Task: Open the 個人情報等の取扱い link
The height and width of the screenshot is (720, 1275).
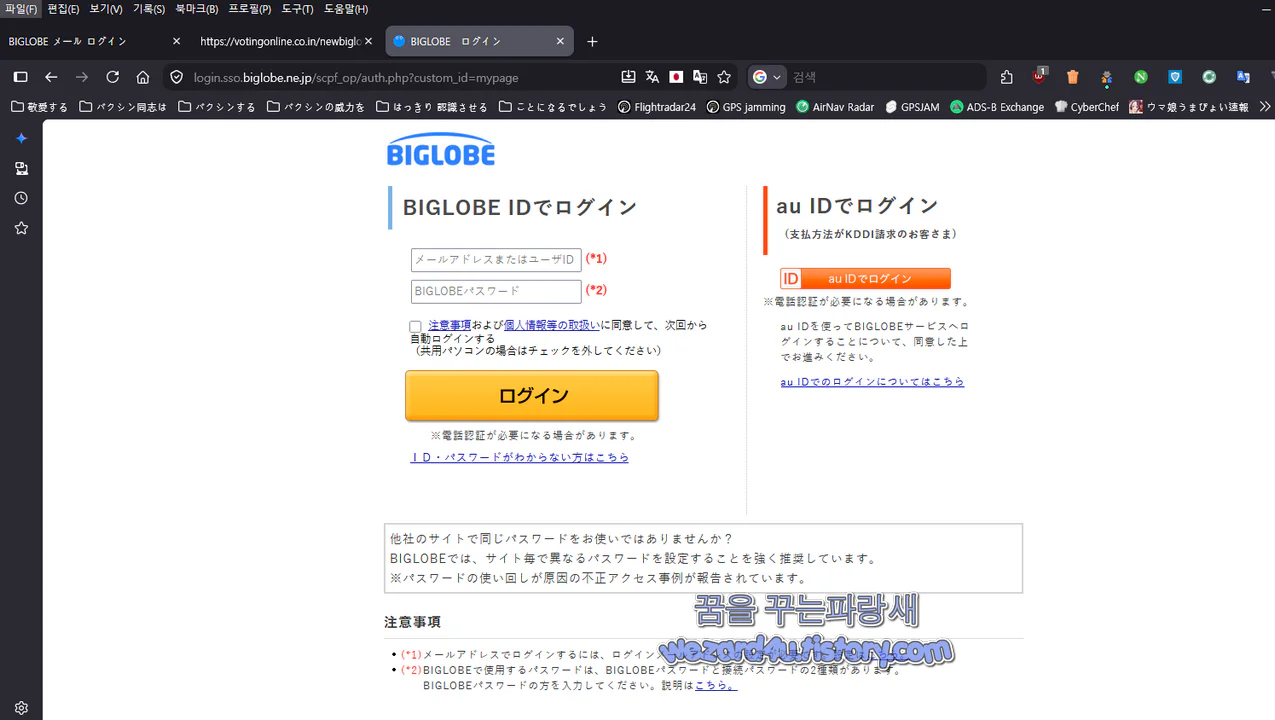Action: (x=551, y=325)
